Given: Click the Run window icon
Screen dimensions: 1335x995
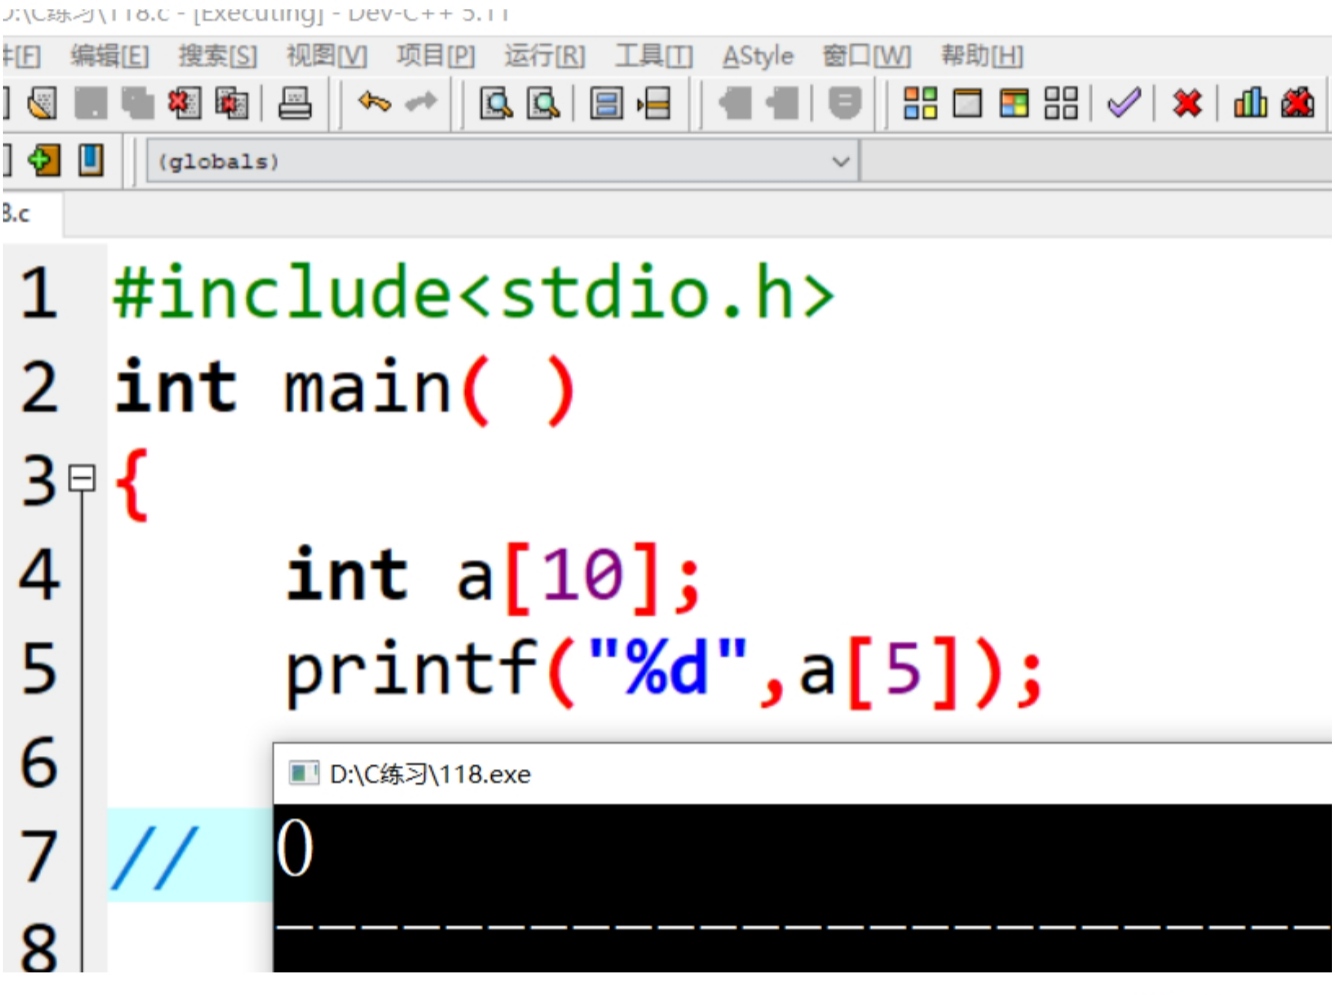Looking at the screenshot, I should click(x=967, y=103).
